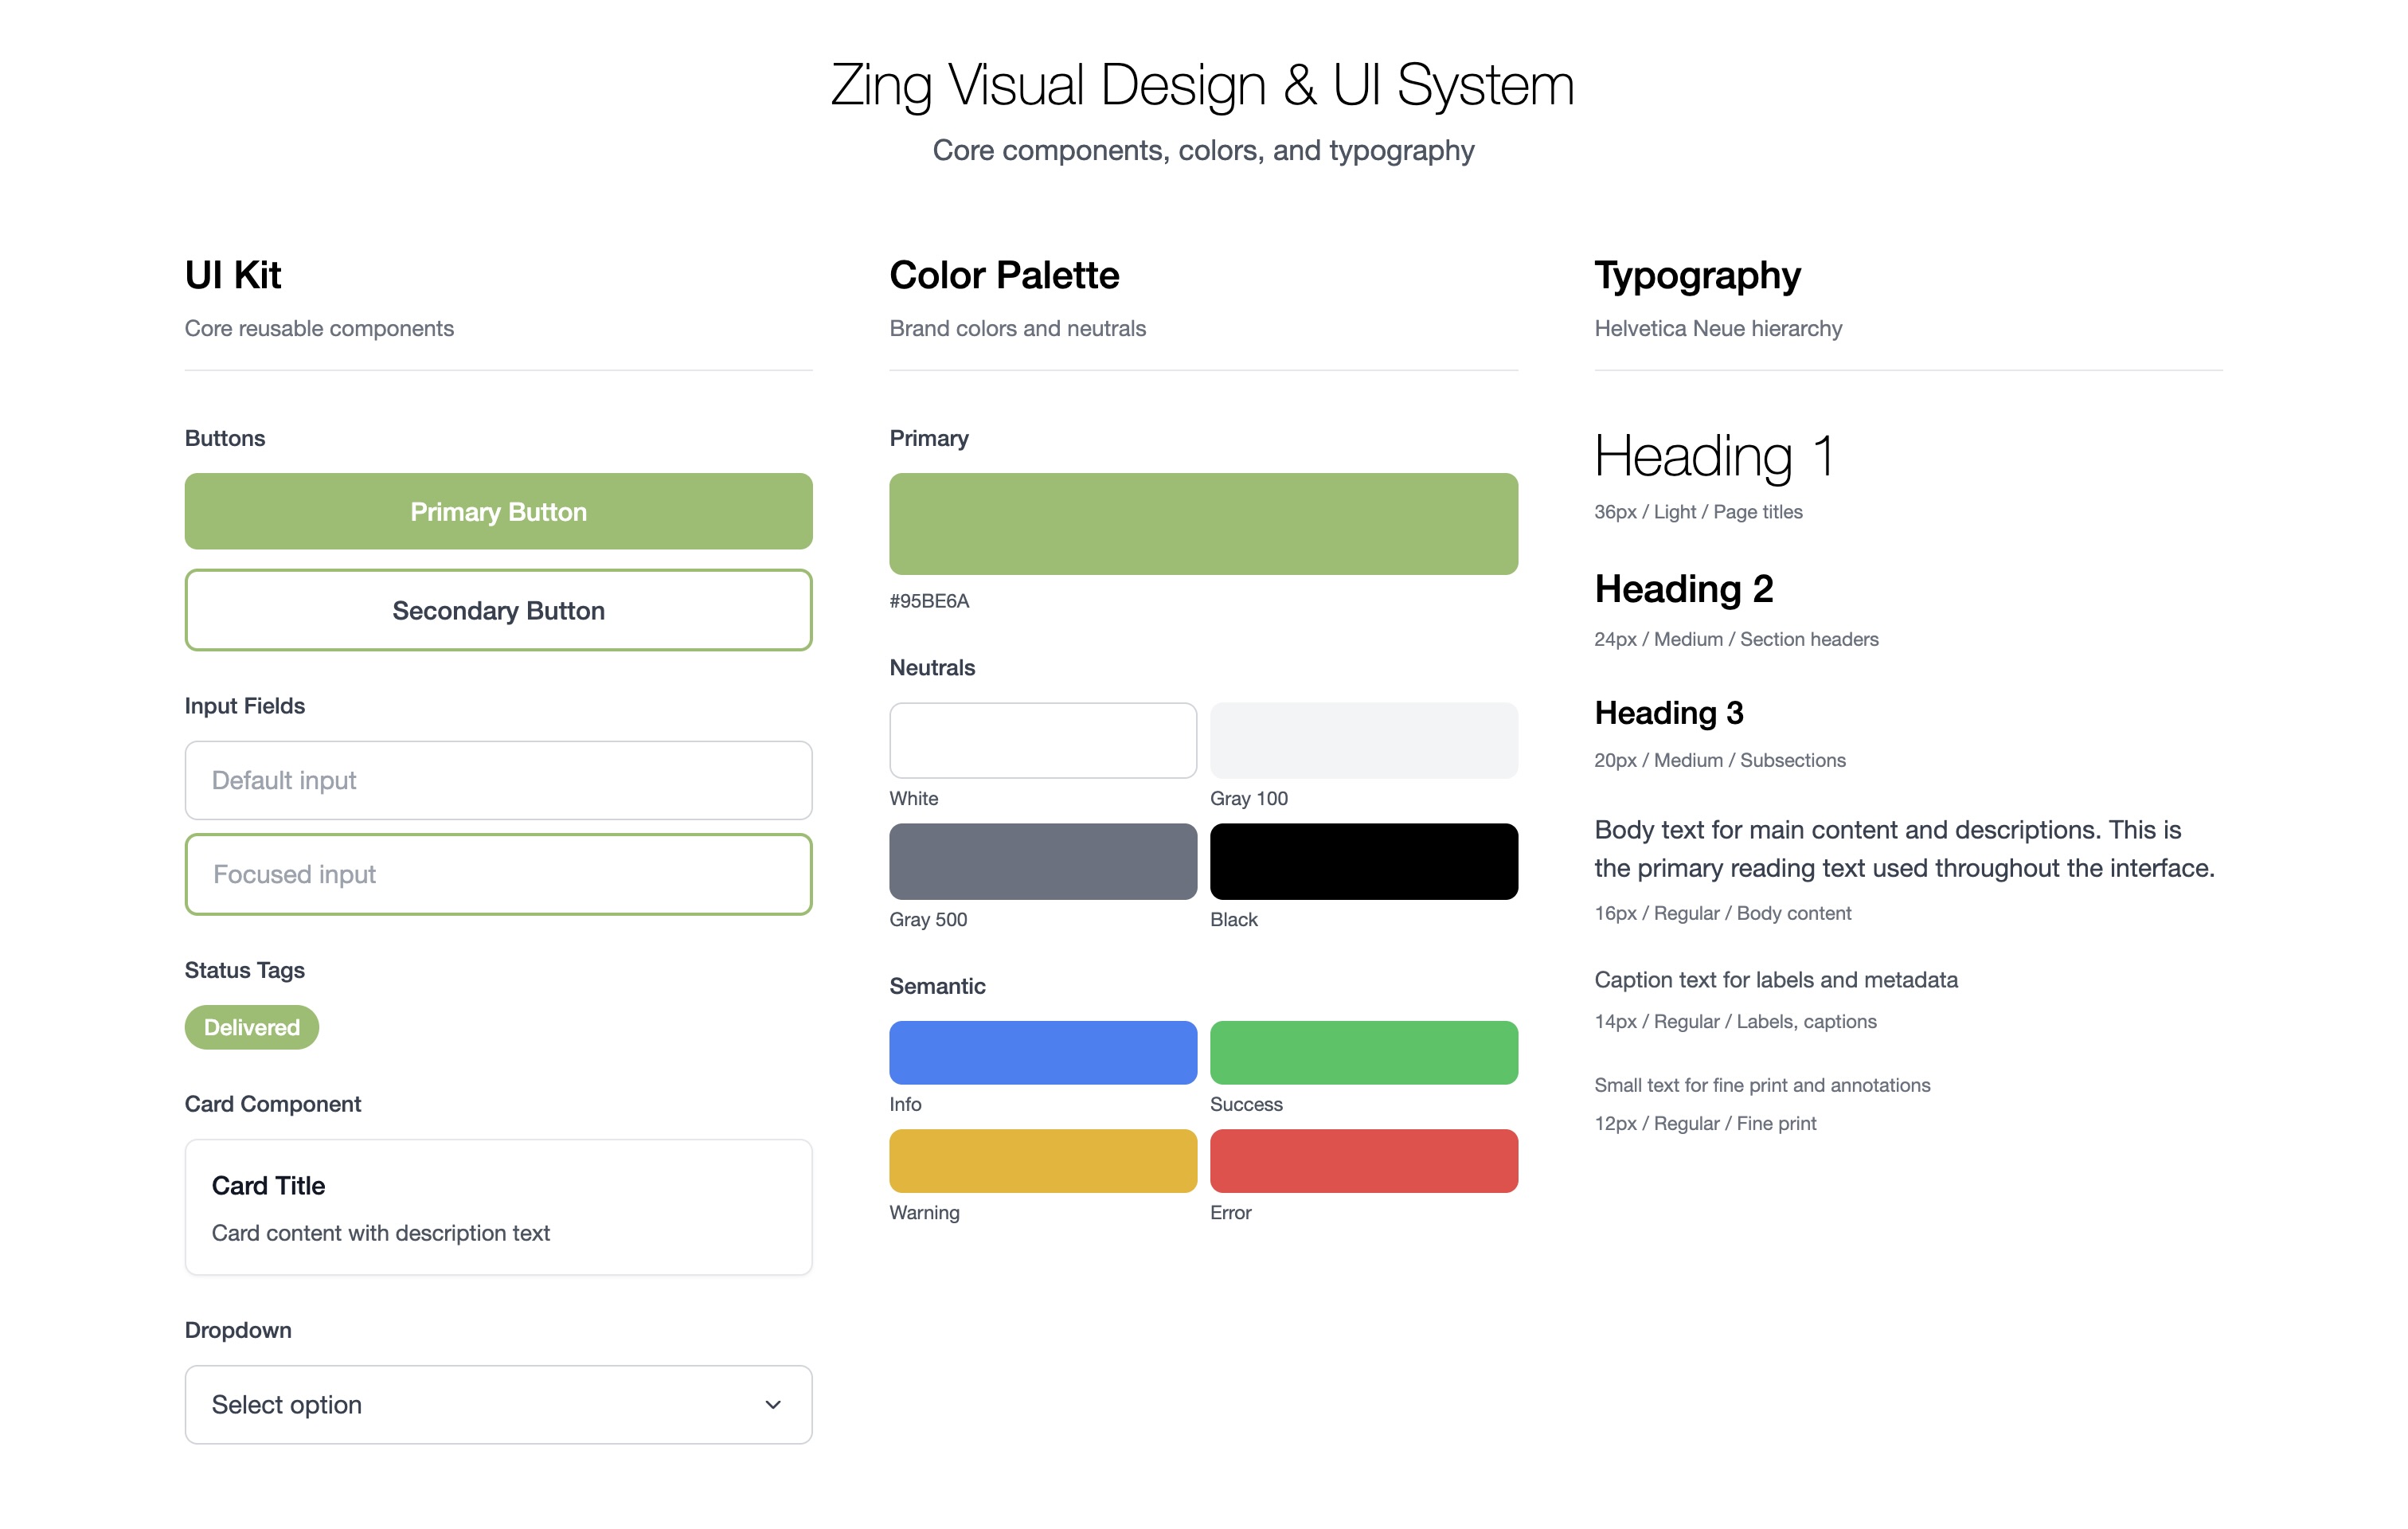This screenshot has width=2408, height=1529.
Task: Pick the primary green #95BE6A swatch
Action: pyautogui.click(x=1204, y=524)
